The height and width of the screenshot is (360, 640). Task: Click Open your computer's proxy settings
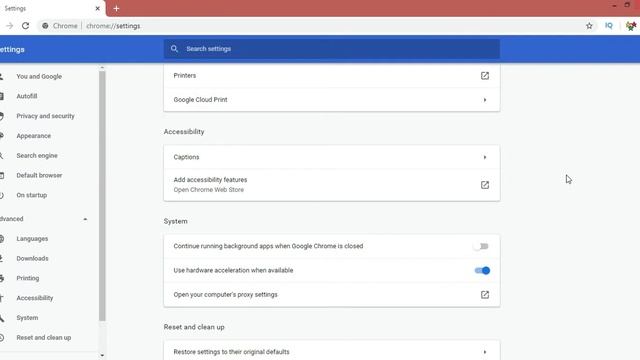tap(331, 295)
